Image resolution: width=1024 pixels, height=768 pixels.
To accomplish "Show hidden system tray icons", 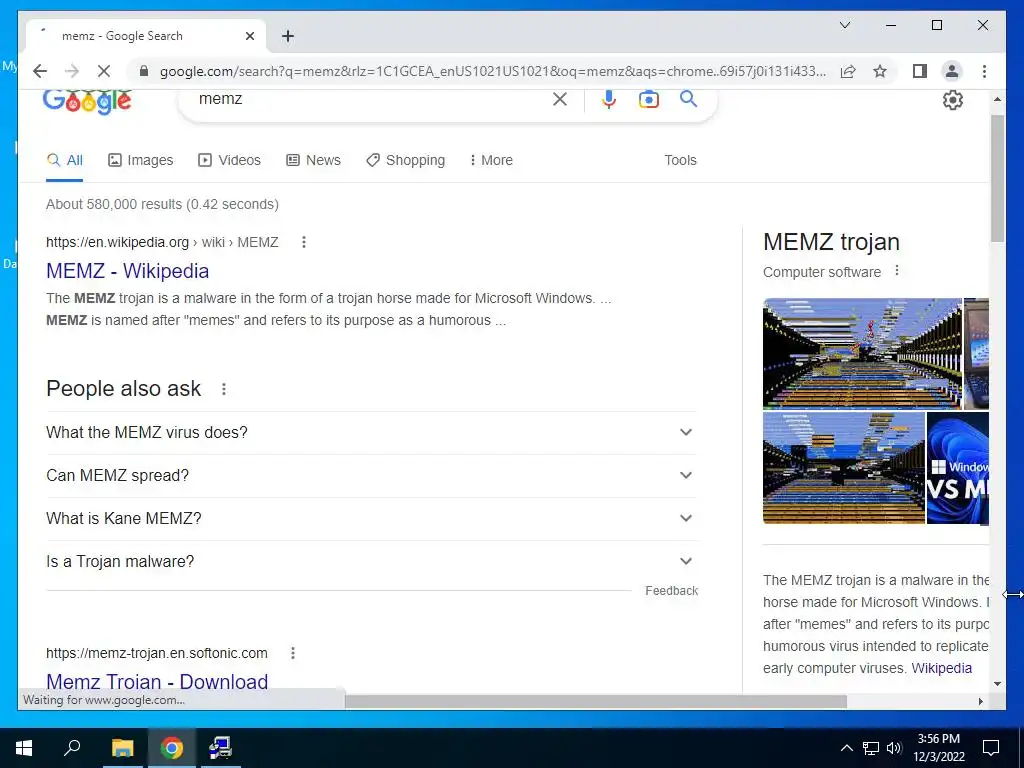I will [x=846, y=748].
